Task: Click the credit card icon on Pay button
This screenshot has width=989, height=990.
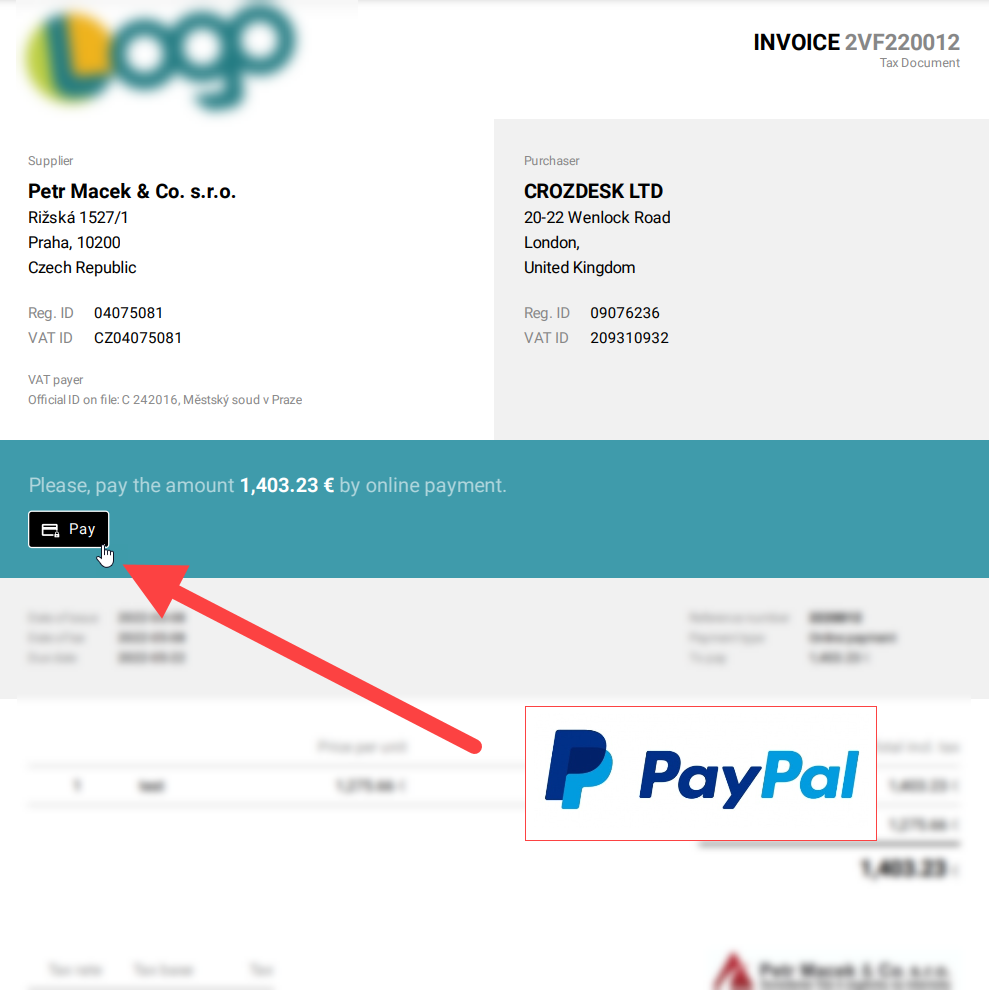Action: click(51, 530)
